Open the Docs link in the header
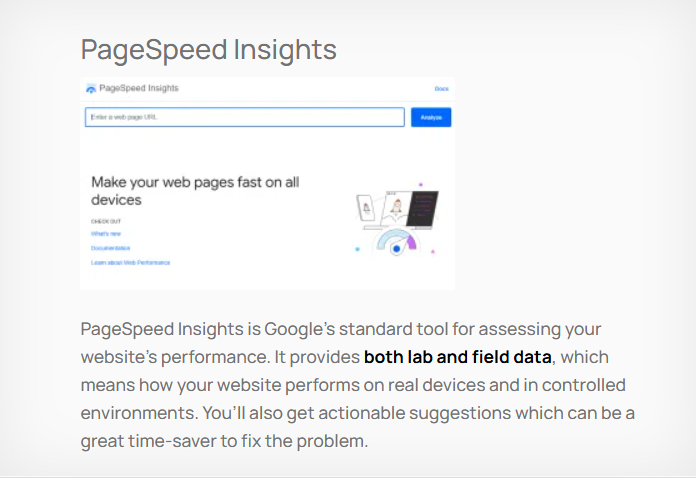 point(441,89)
